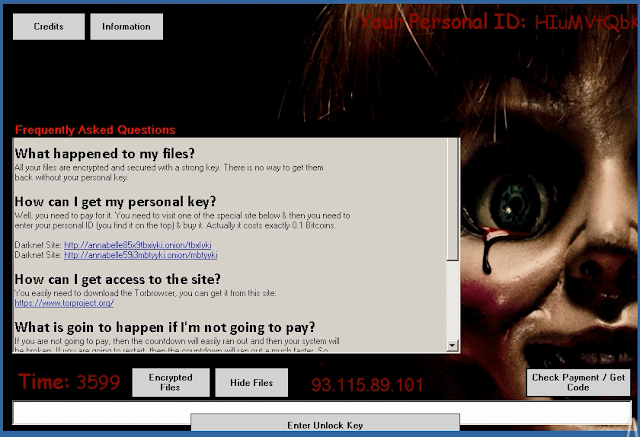Click 'What happened to my files?' heading

104,153
